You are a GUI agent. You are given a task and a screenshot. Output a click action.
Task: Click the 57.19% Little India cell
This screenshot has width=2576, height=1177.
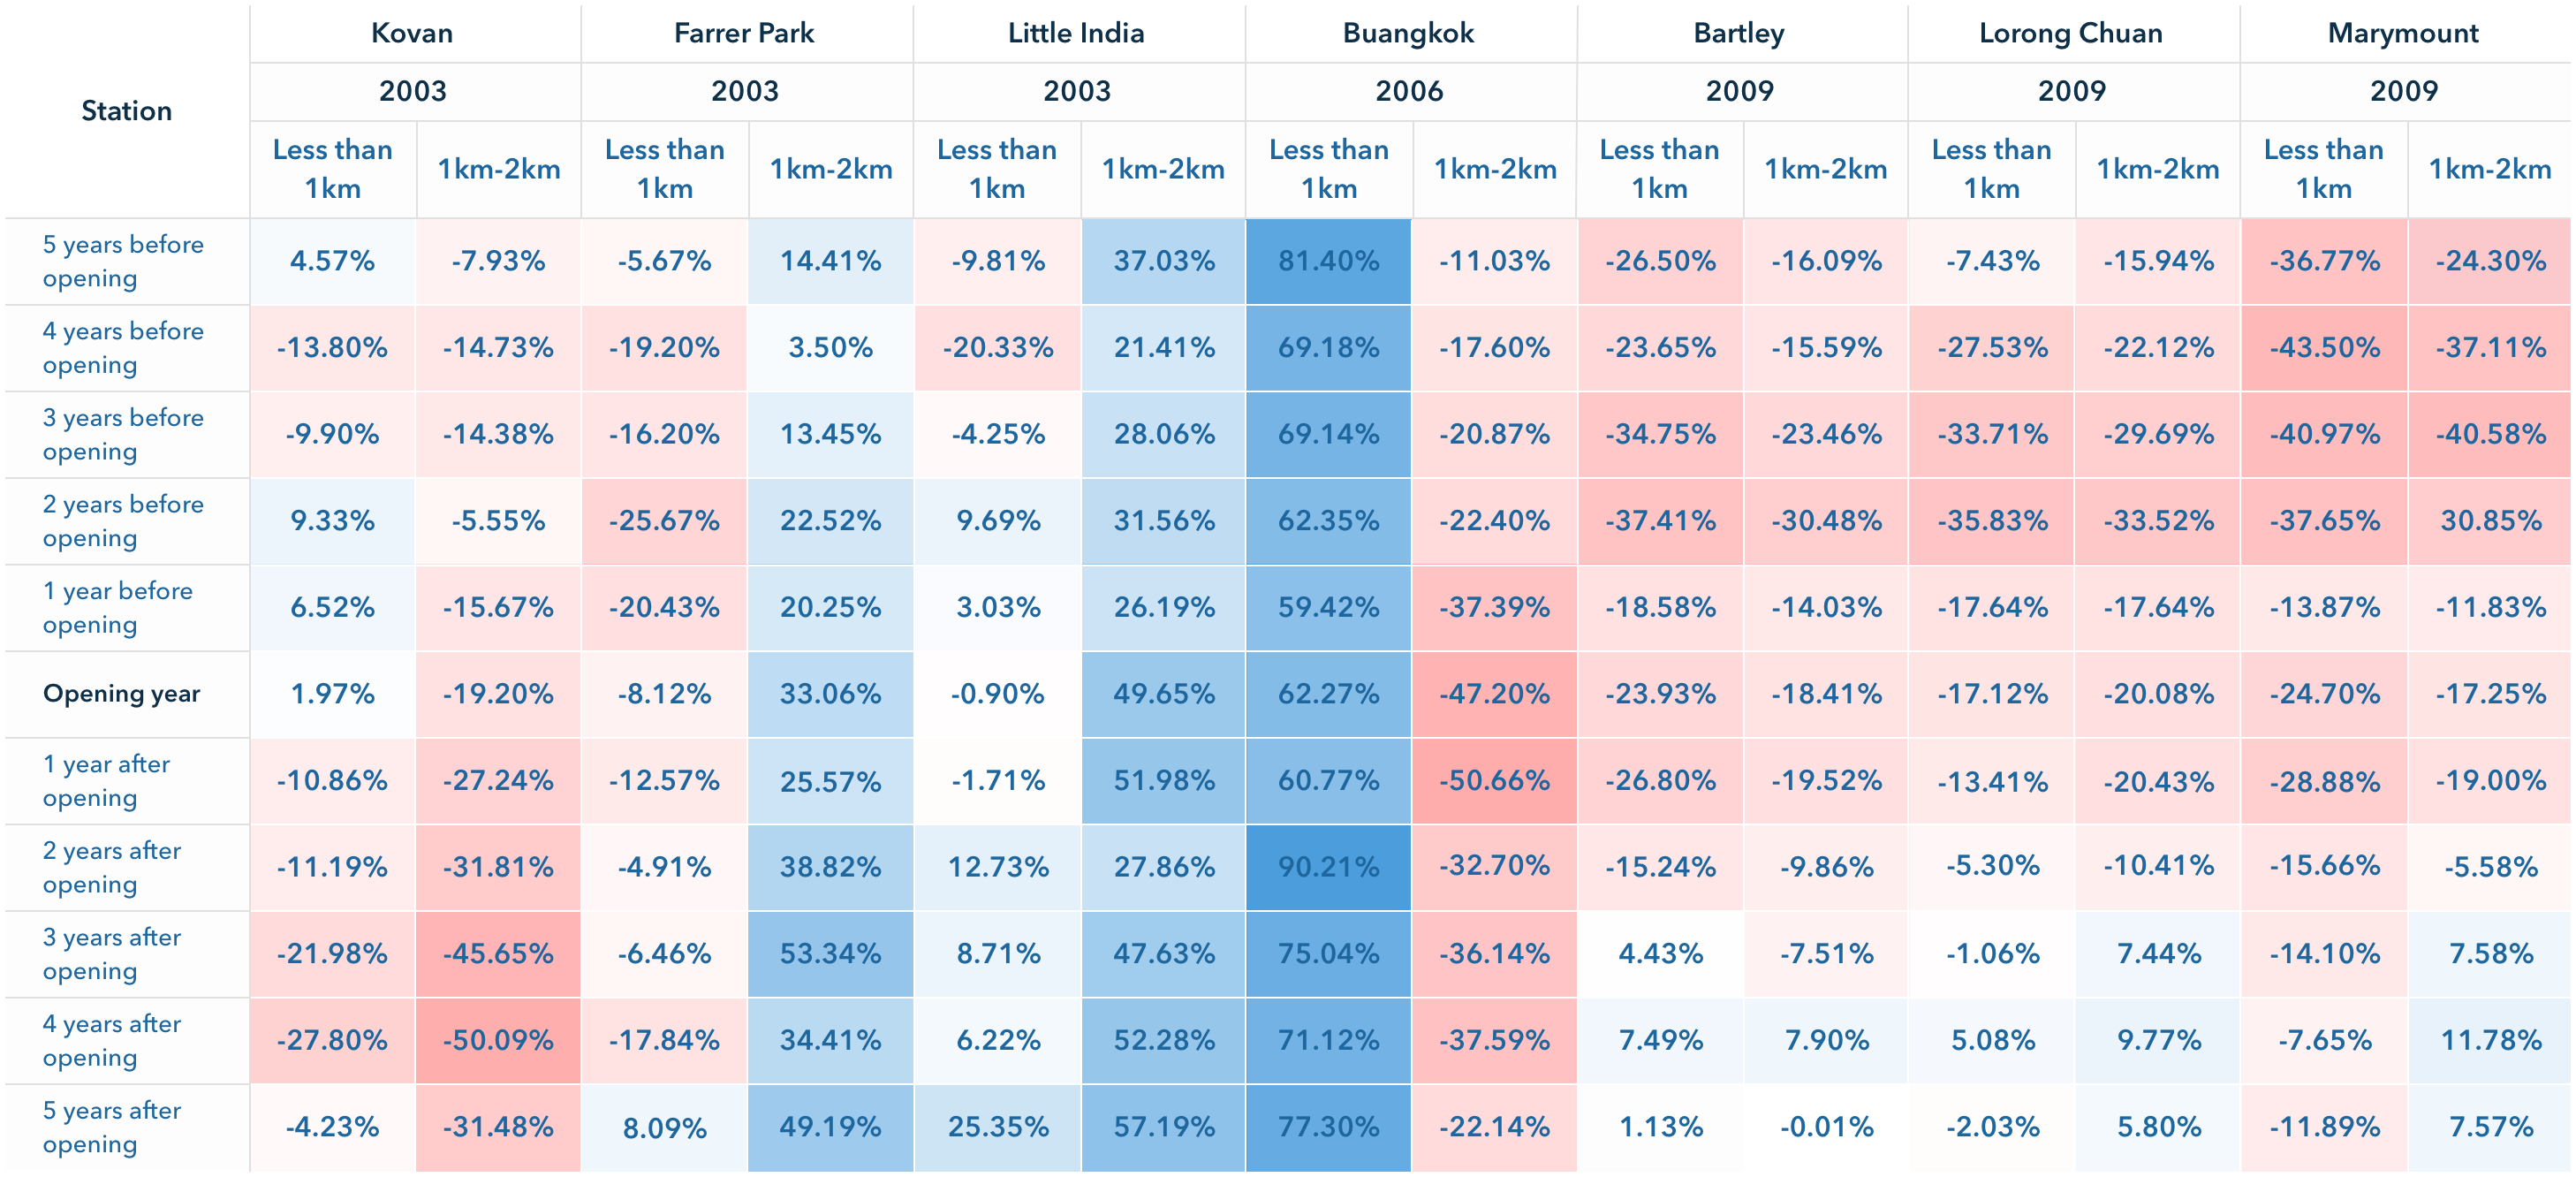1163,1127
